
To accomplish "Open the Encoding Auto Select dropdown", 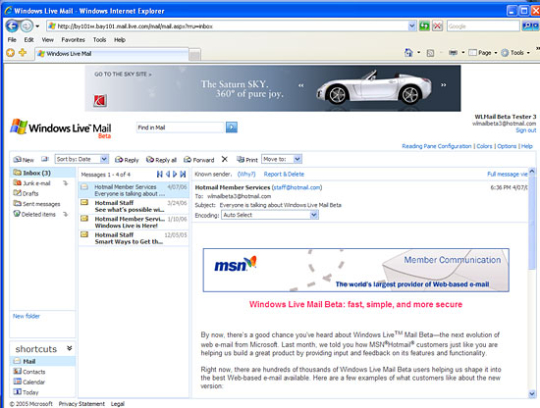I will (x=270, y=215).
